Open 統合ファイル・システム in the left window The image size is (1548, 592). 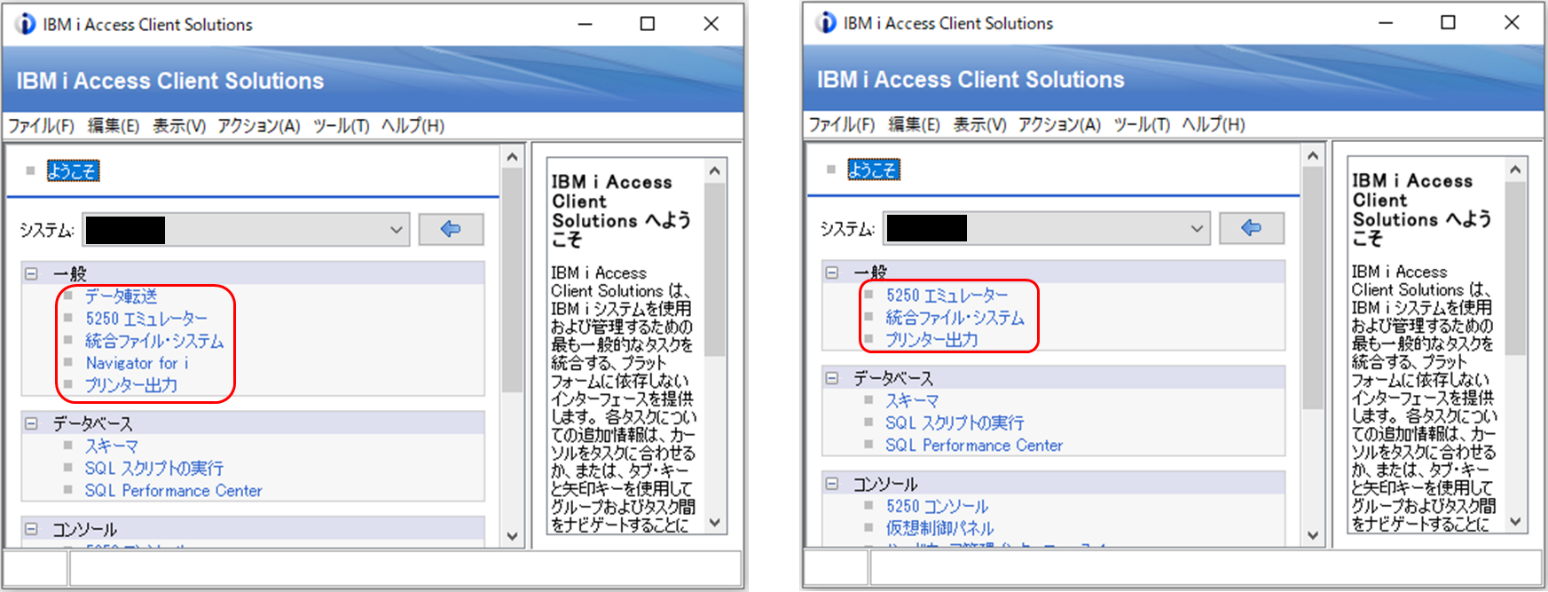(155, 341)
